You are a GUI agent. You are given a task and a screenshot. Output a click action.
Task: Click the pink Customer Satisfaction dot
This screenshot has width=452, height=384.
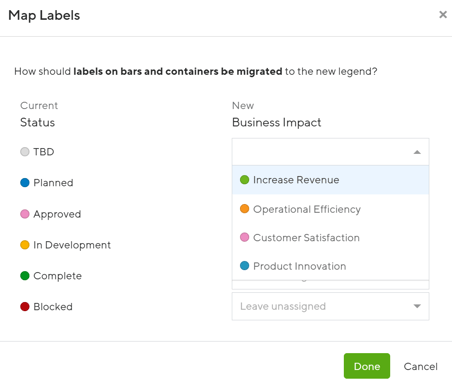click(x=244, y=237)
